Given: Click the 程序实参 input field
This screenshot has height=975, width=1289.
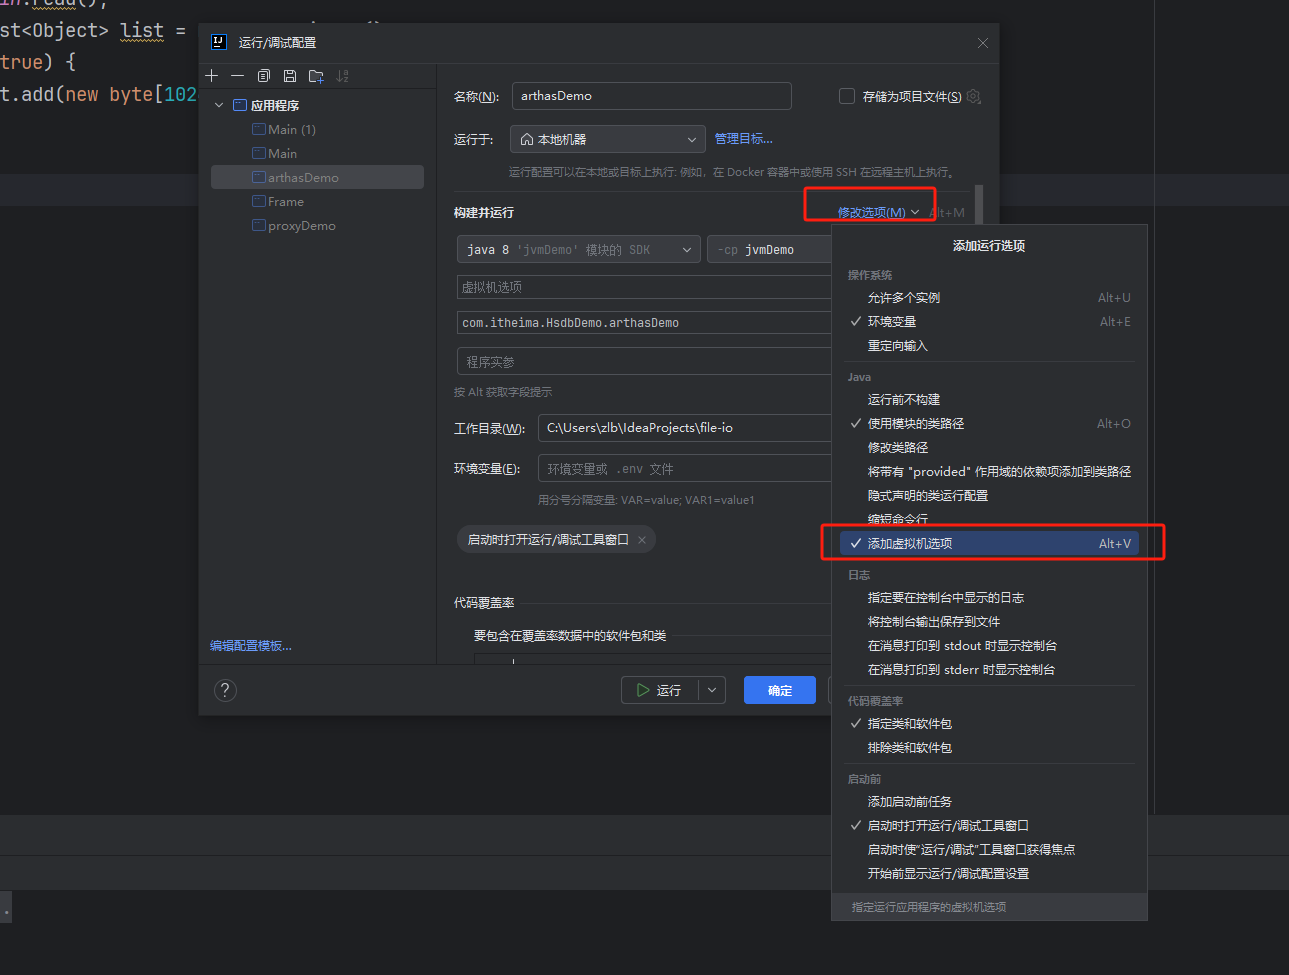Looking at the screenshot, I should click(x=644, y=362).
